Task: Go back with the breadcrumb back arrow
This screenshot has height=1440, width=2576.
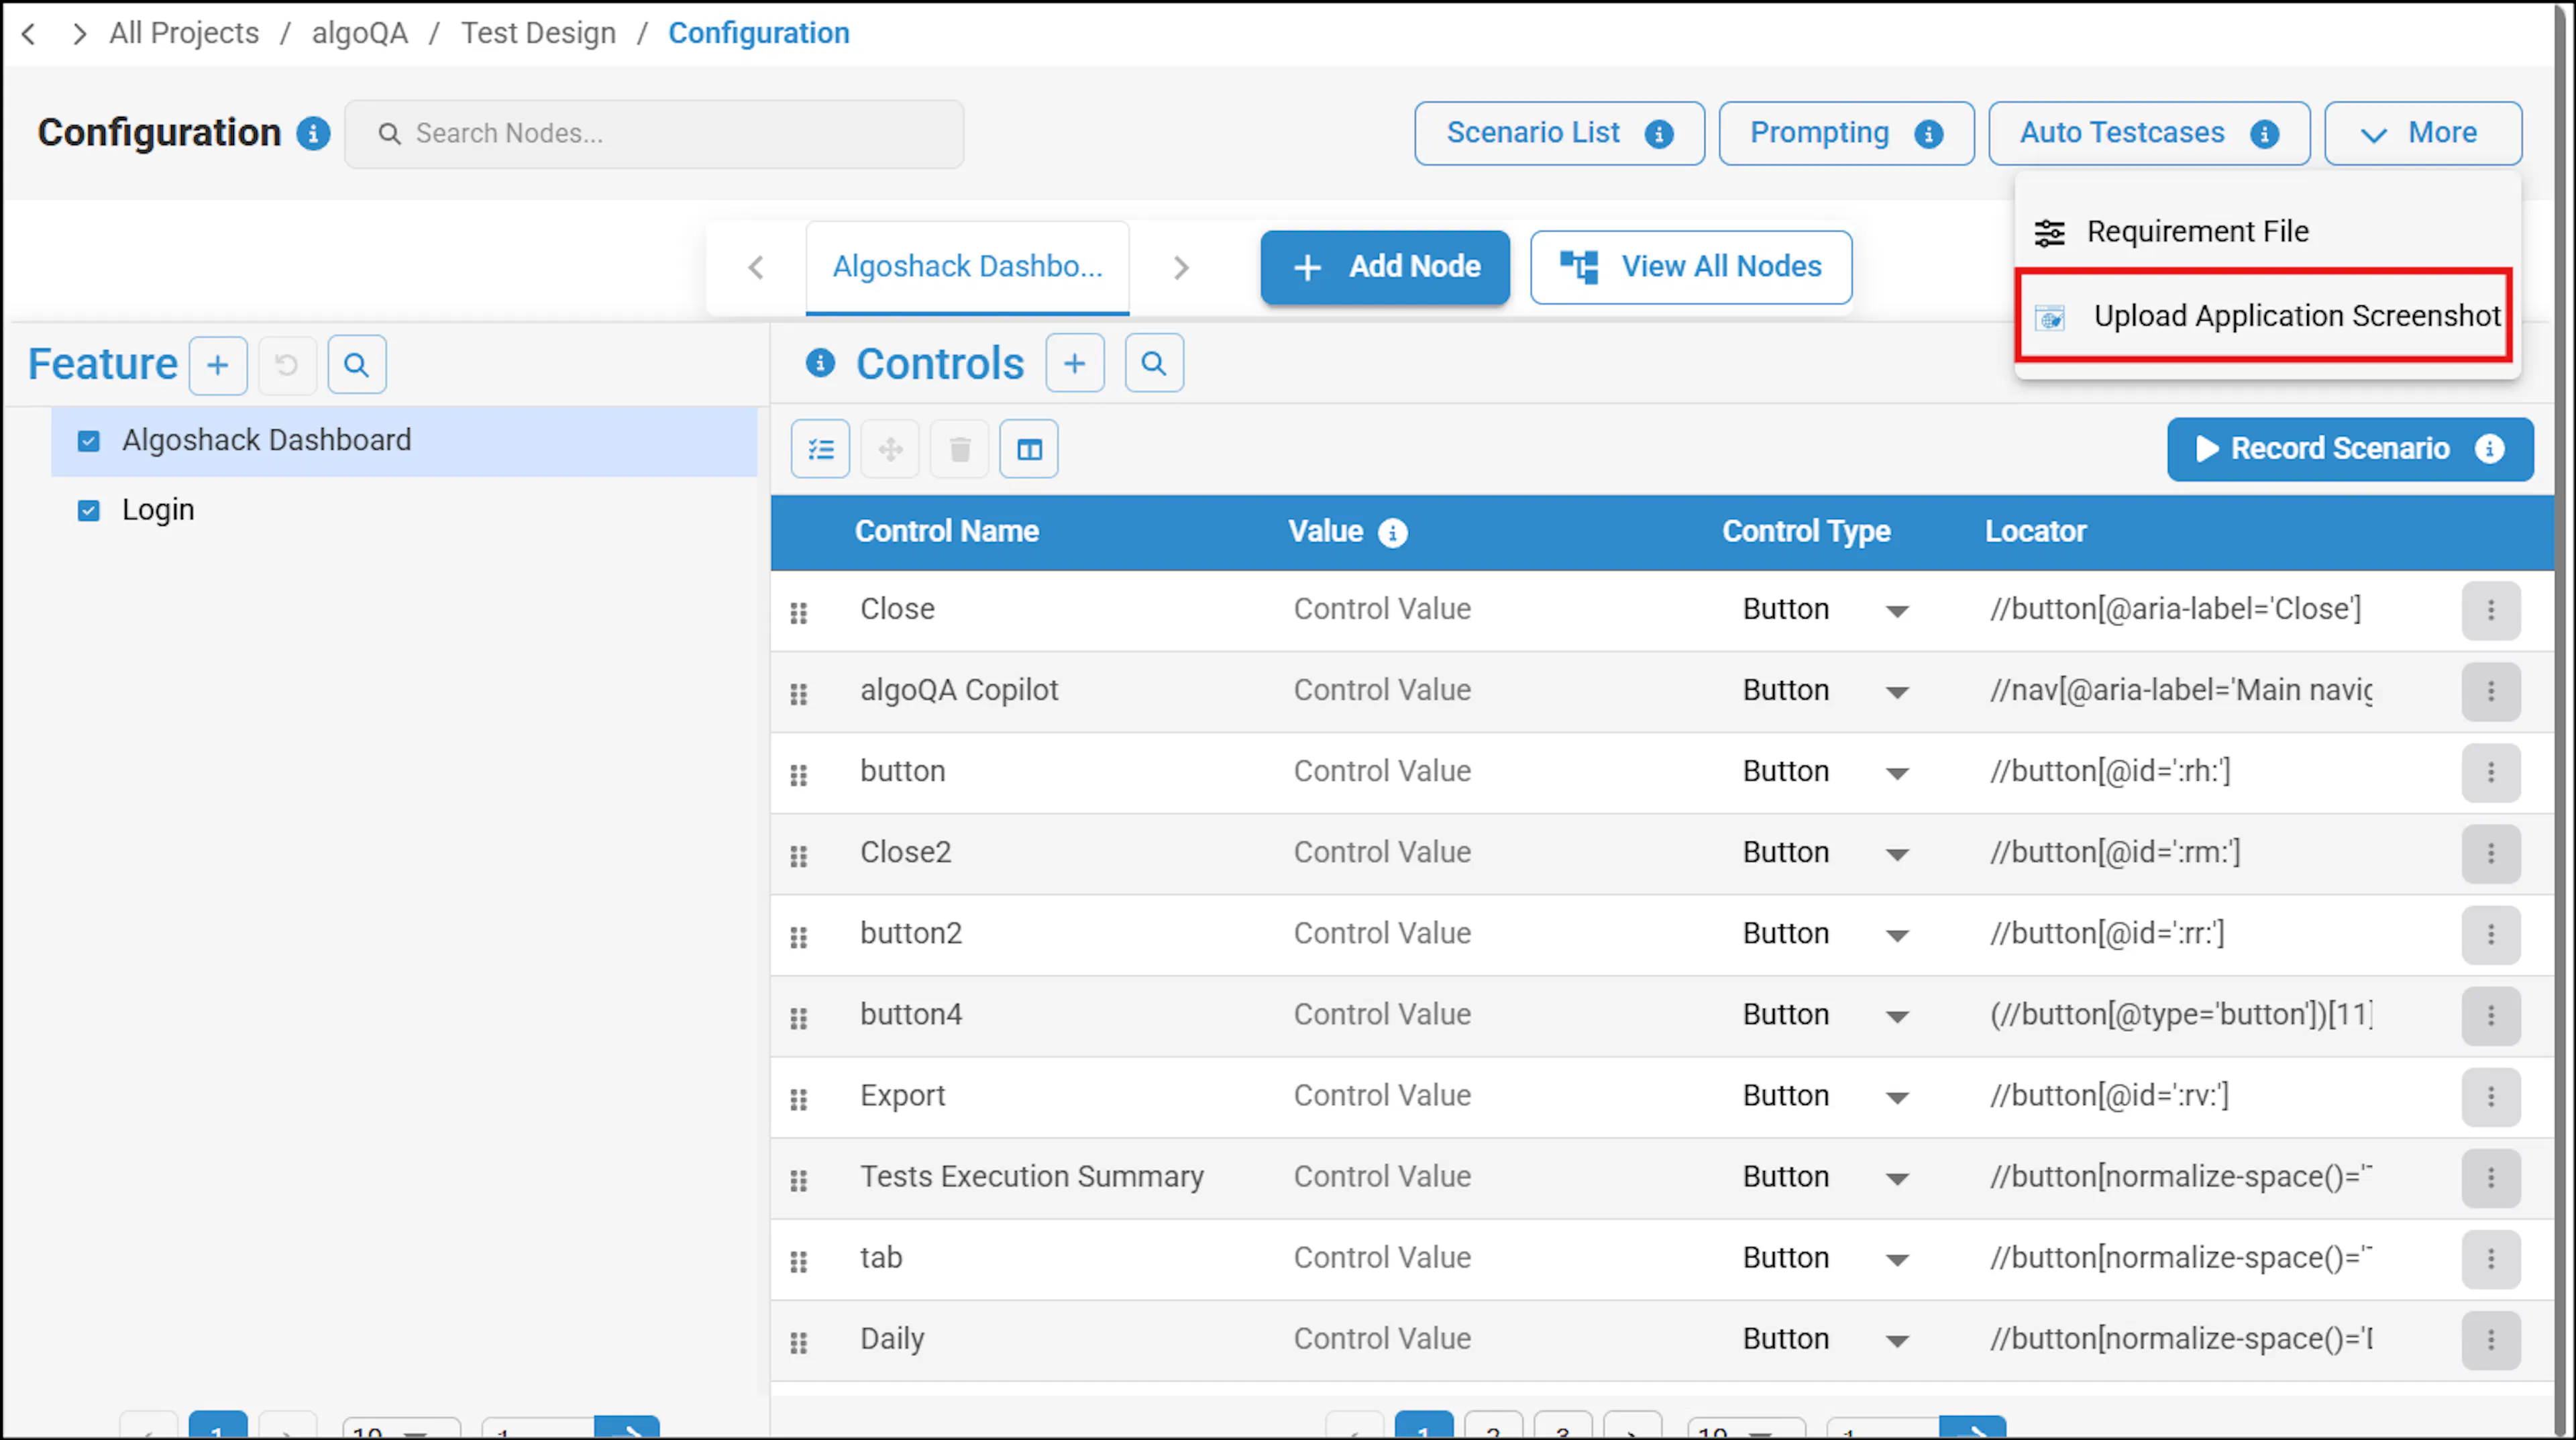Action: point(29,34)
